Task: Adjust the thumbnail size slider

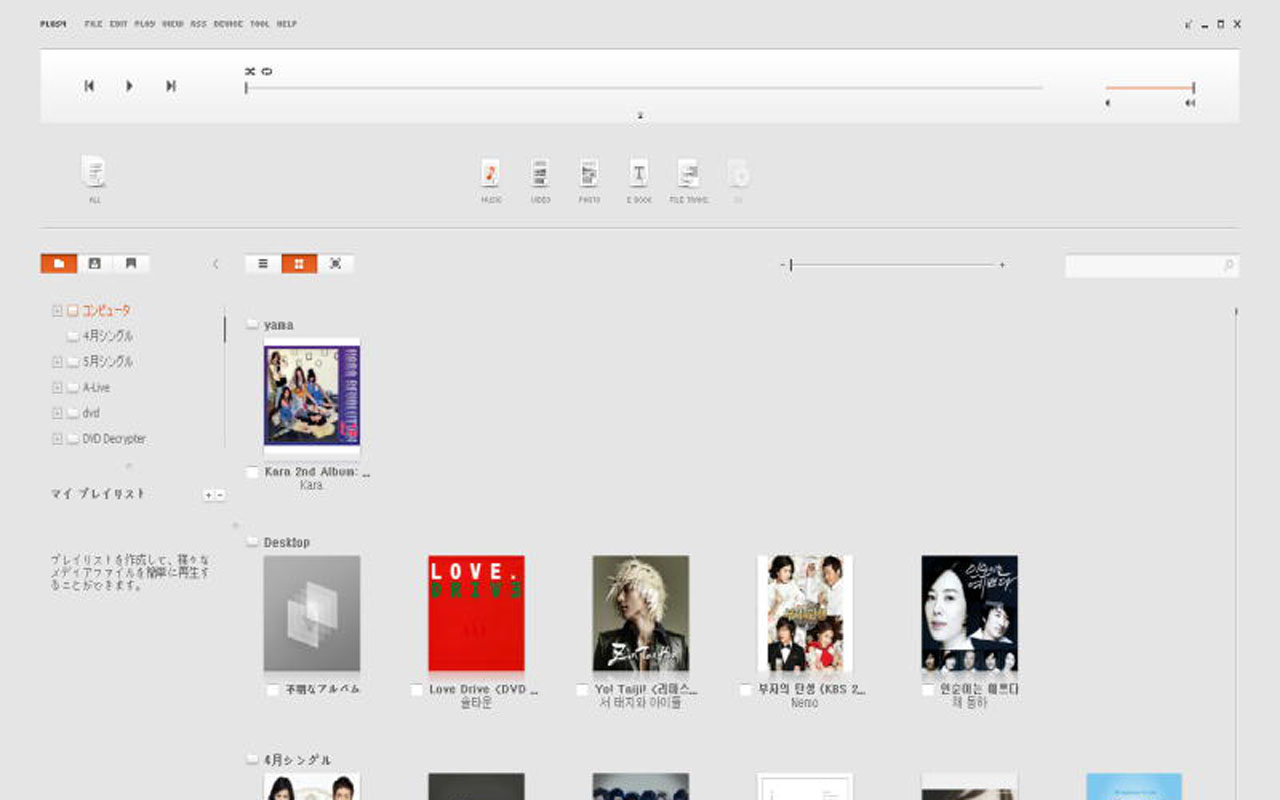Action: pos(893,265)
